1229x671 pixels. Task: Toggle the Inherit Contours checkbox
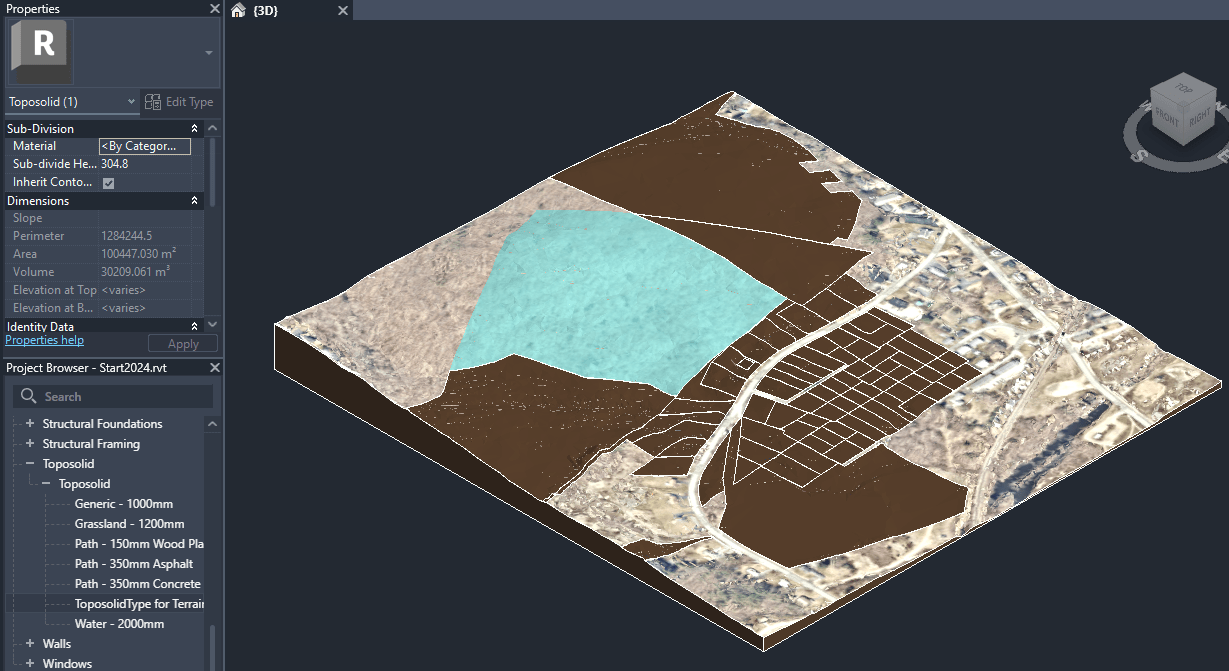tap(108, 182)
